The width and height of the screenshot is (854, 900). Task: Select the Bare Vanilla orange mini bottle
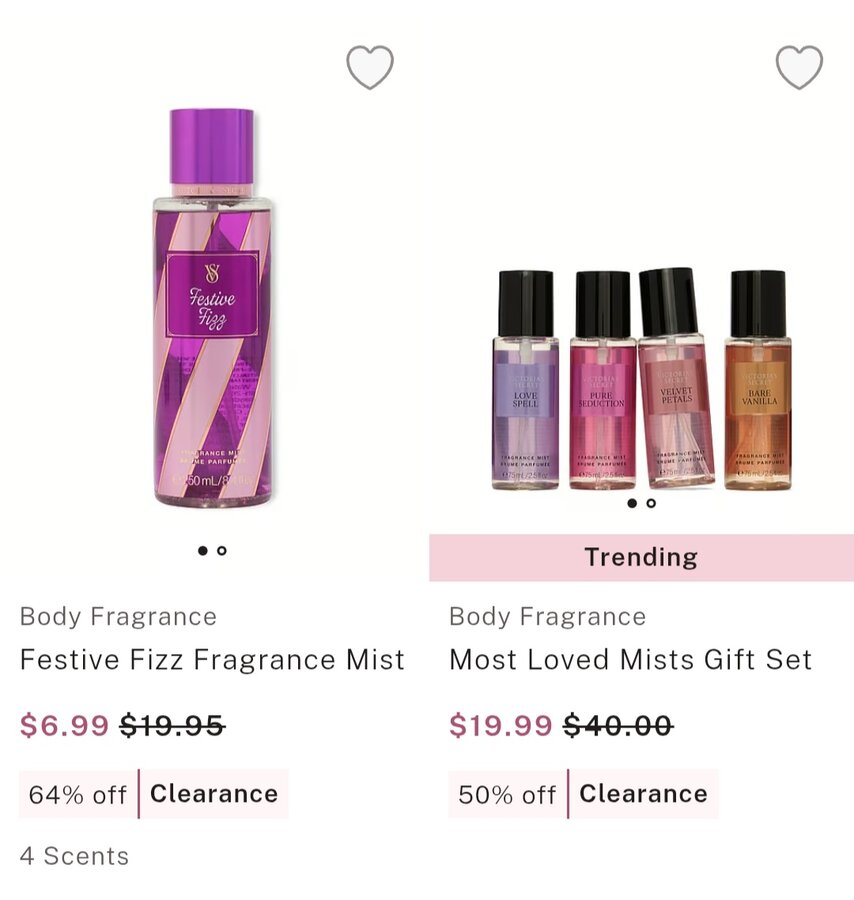click(x=758, y=379)
